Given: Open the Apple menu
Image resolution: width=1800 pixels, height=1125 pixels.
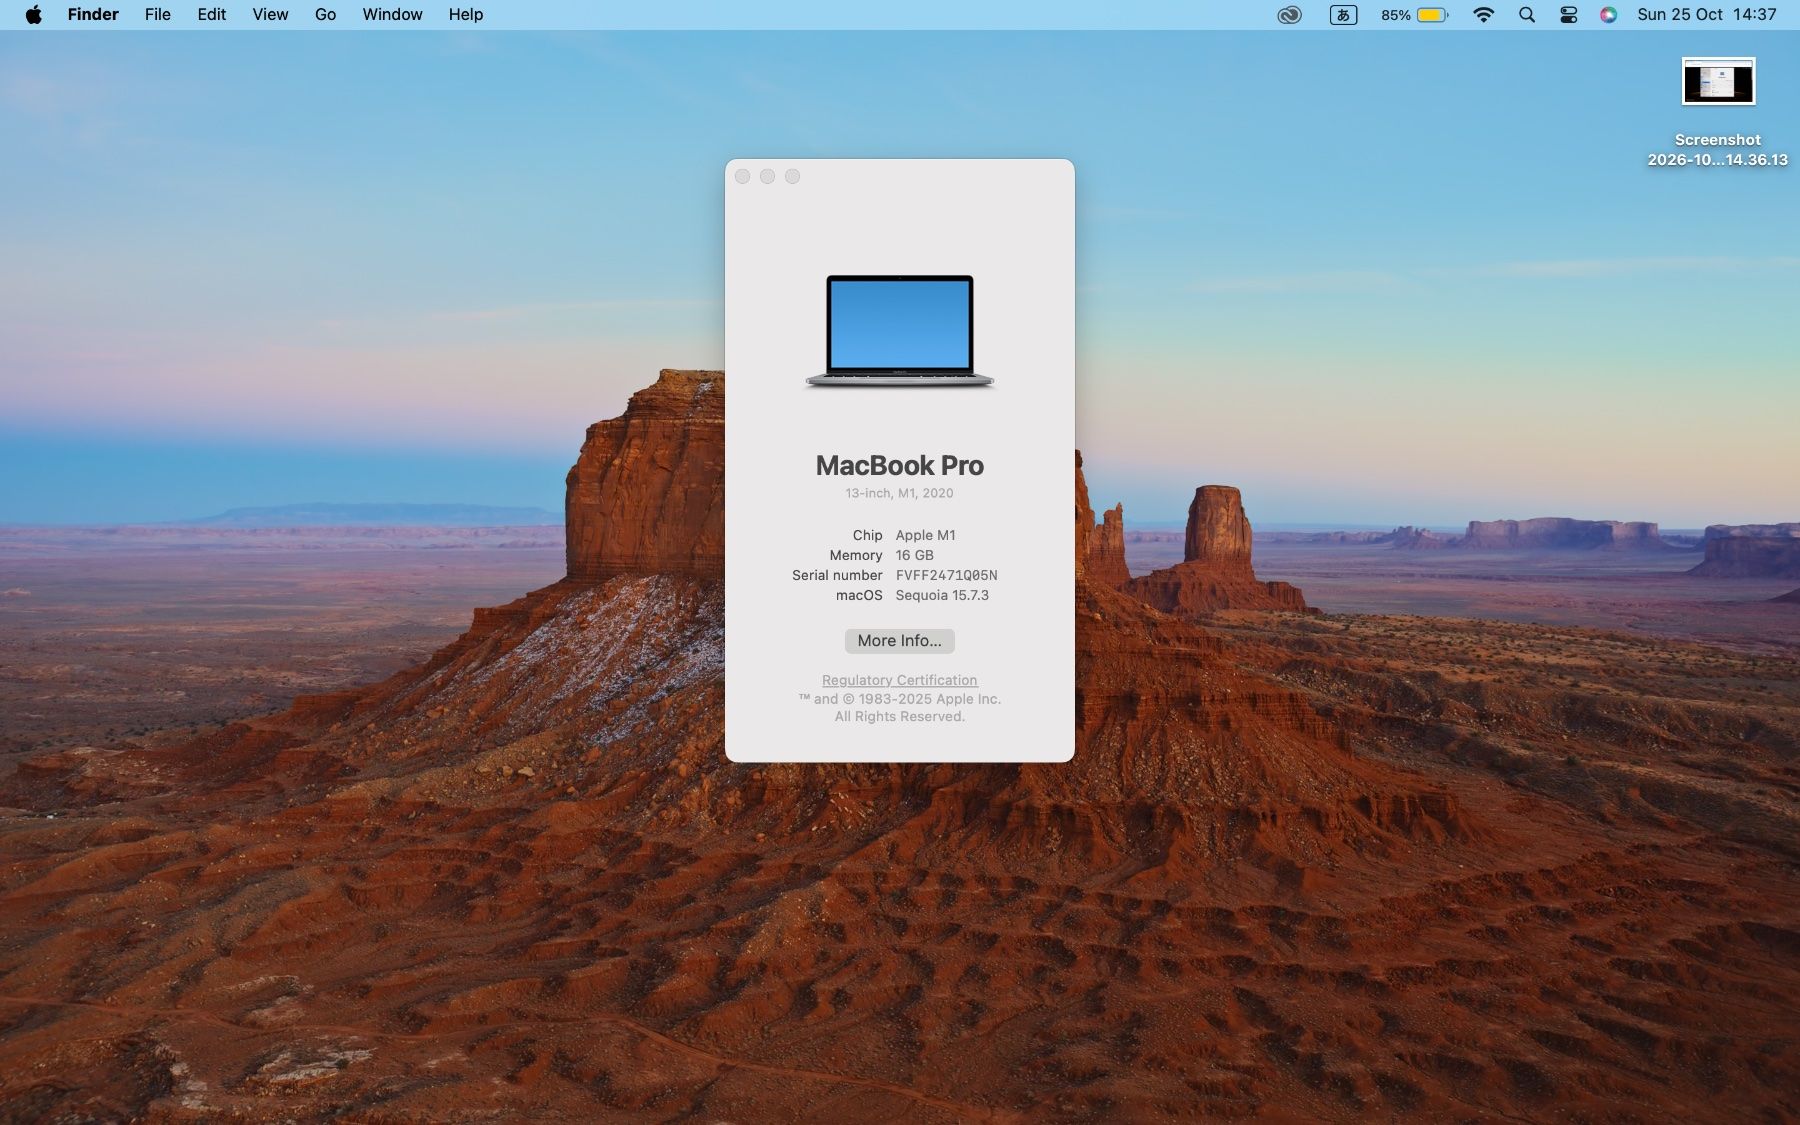Looking at the screenshot, I should pyautogui.click(x=33, y=15).
